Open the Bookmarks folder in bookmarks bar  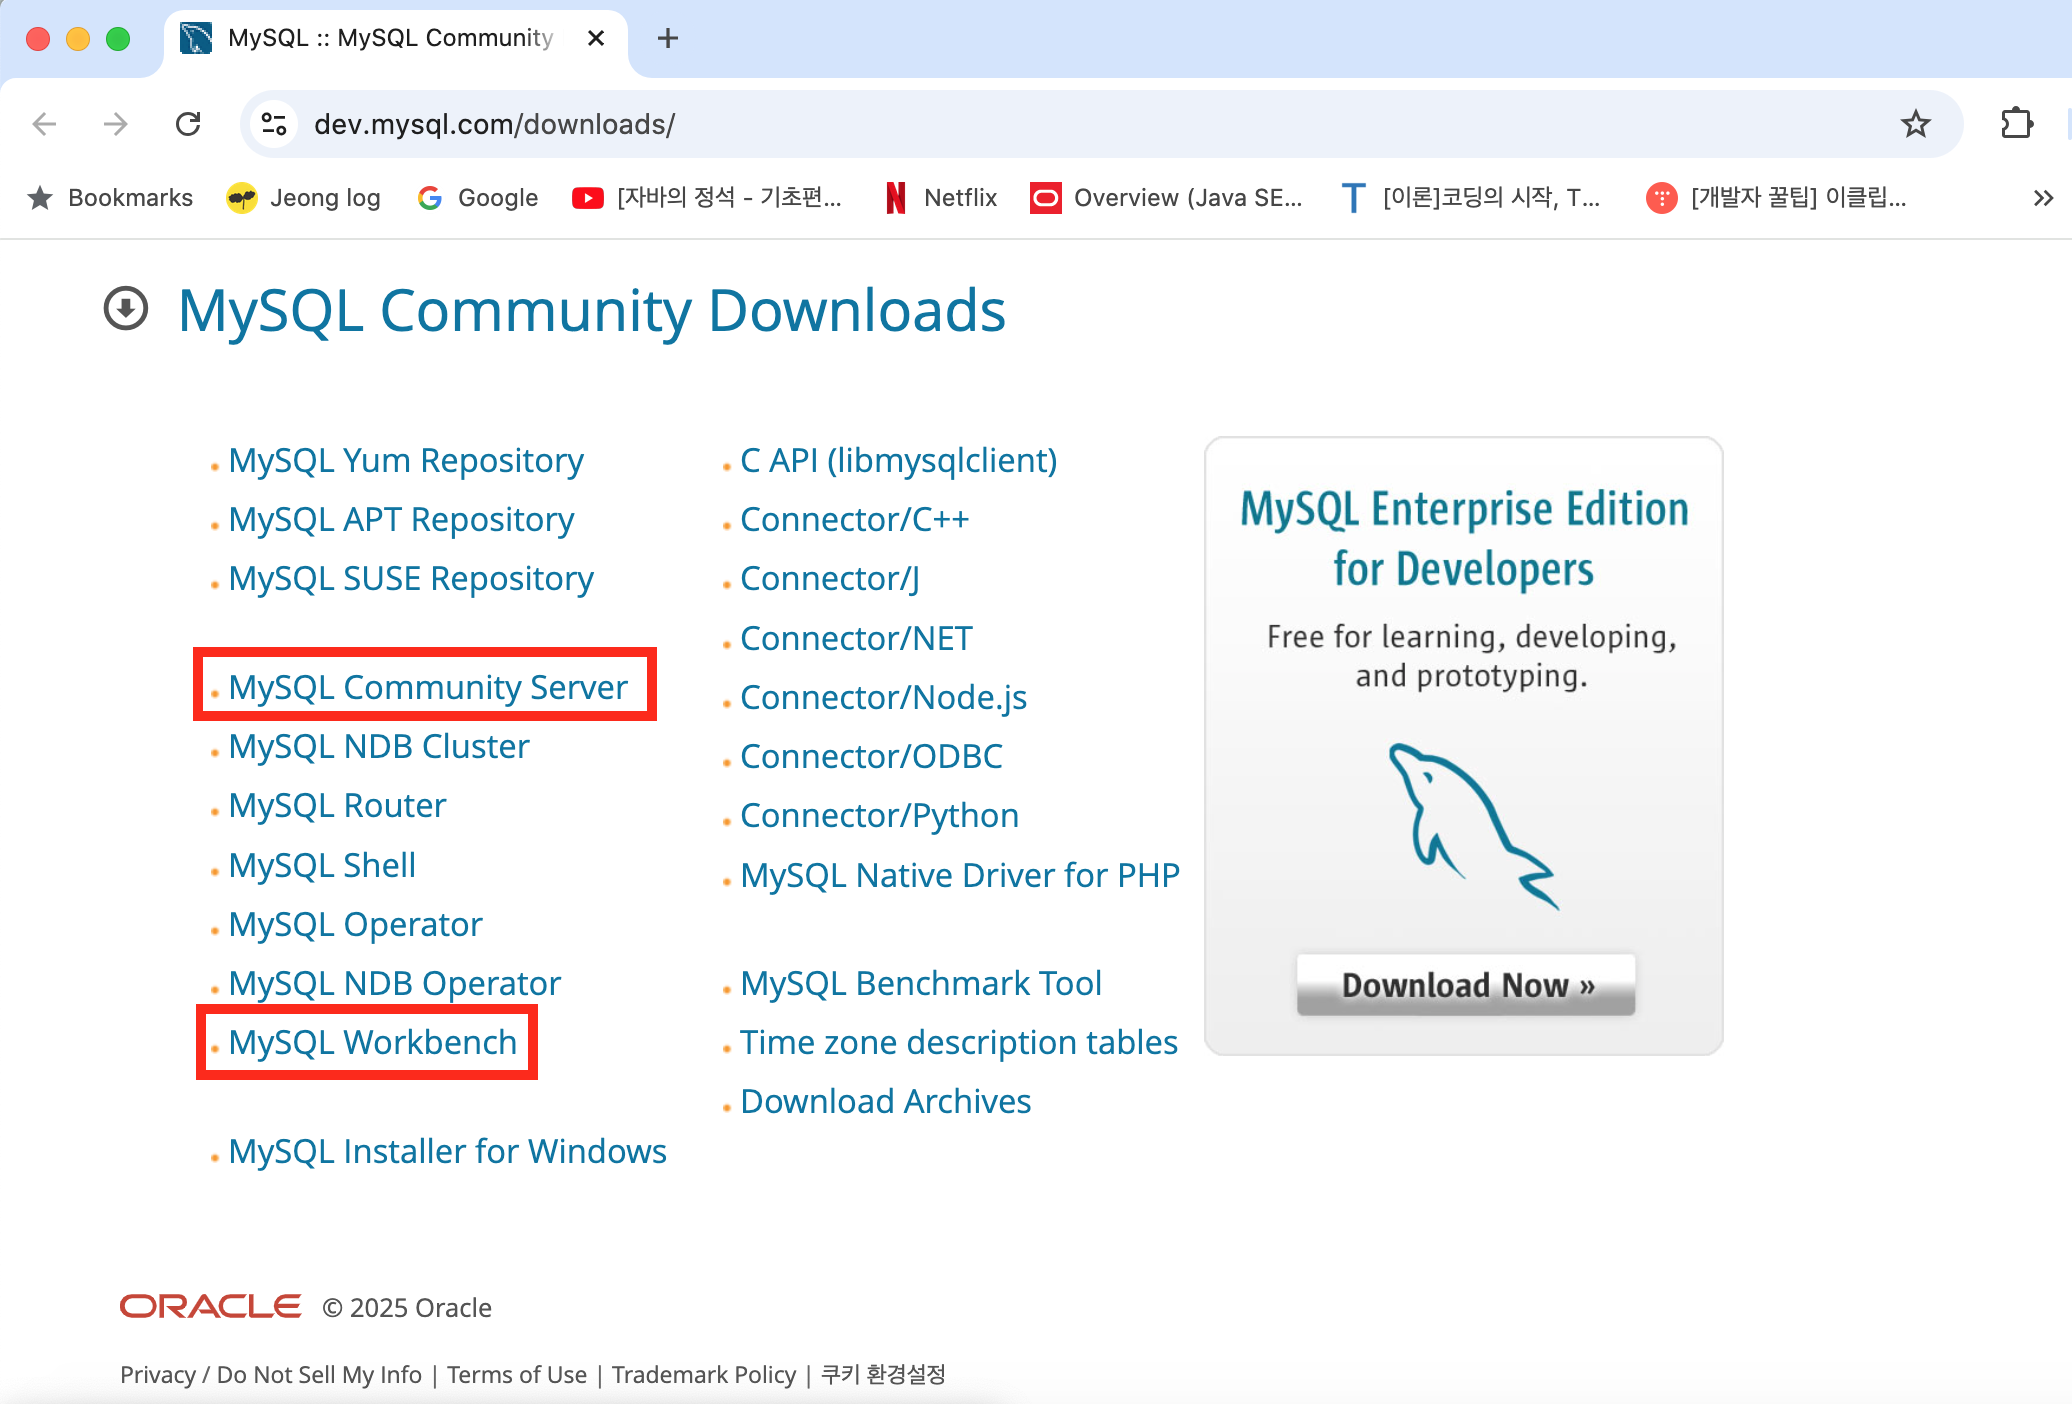[x=111, y=198]
